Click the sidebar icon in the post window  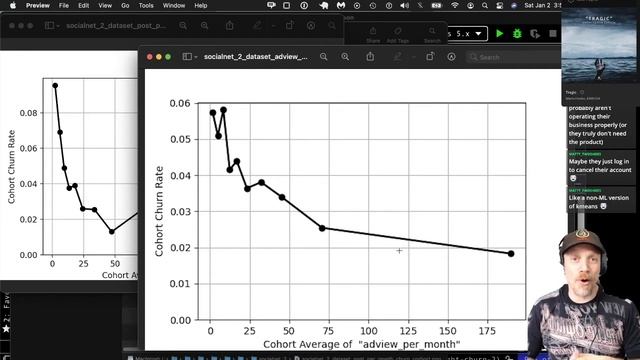(x=49, y=25)
